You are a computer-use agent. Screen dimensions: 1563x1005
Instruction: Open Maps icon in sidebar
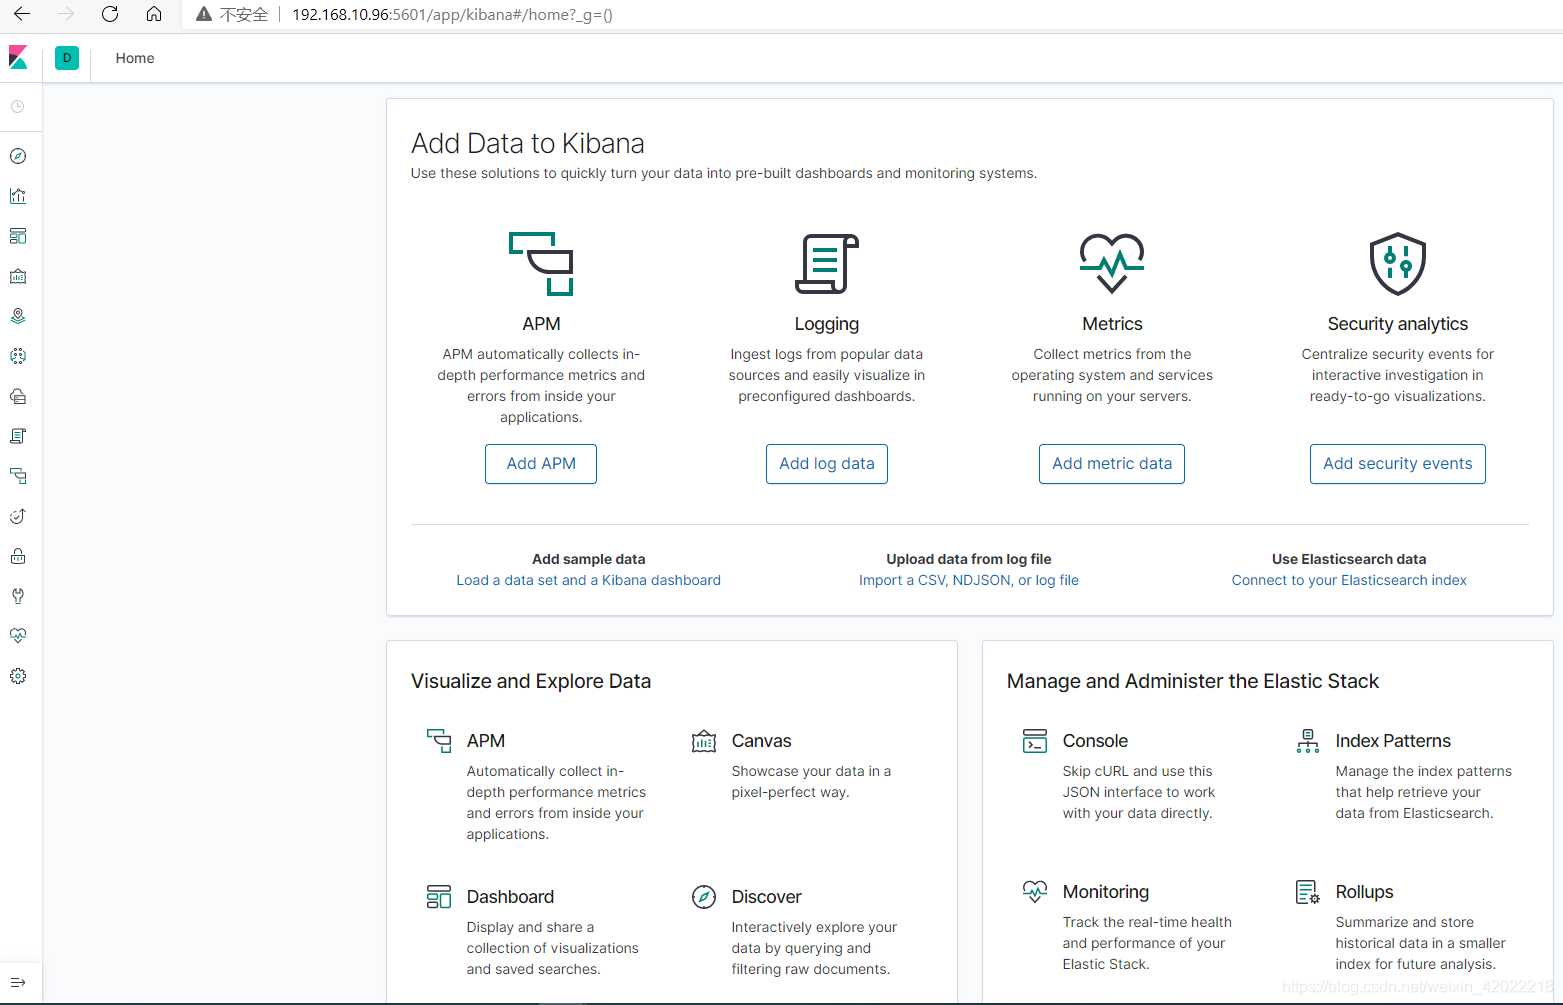[x=18, y=316]
